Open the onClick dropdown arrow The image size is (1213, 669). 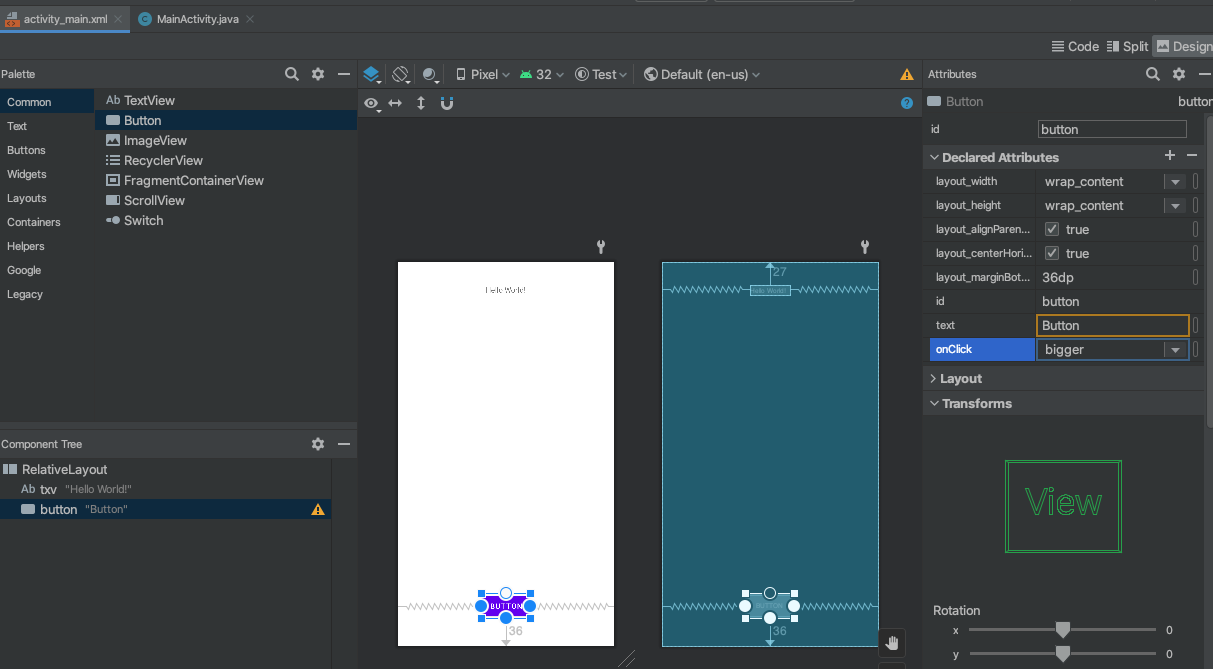[x=1173, y=350]
